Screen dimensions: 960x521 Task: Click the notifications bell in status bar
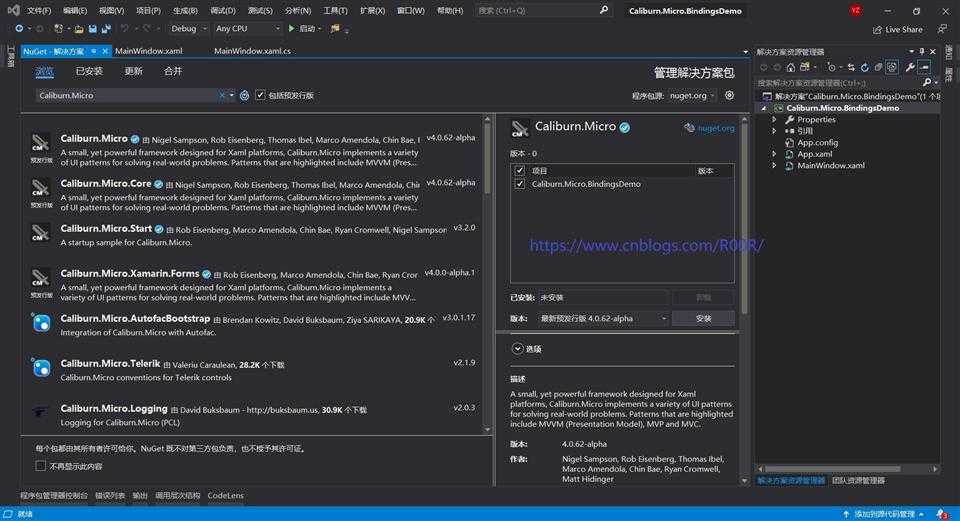941,514
